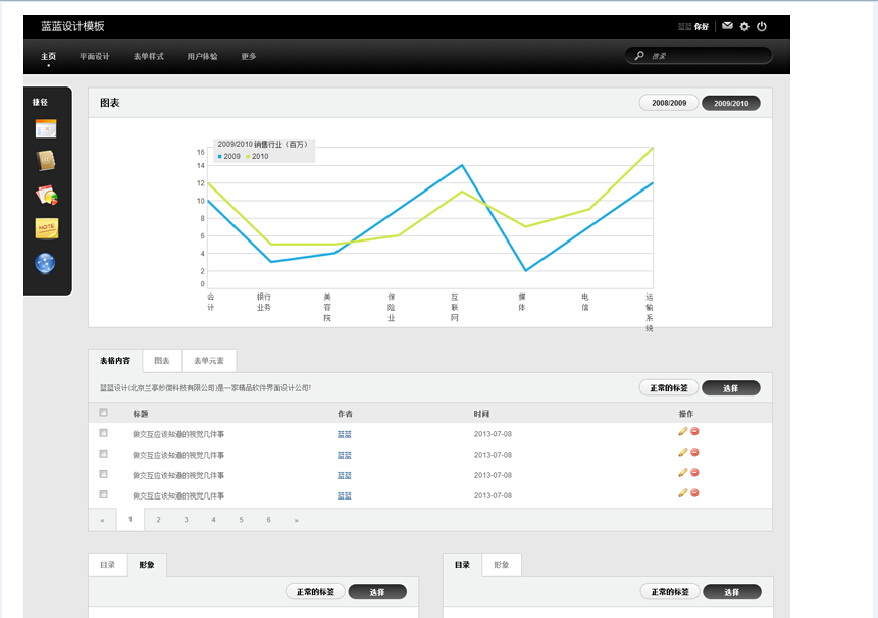
Task: Check the first table row checkbox
Action: pyautogui.click(x=103, y=433)
